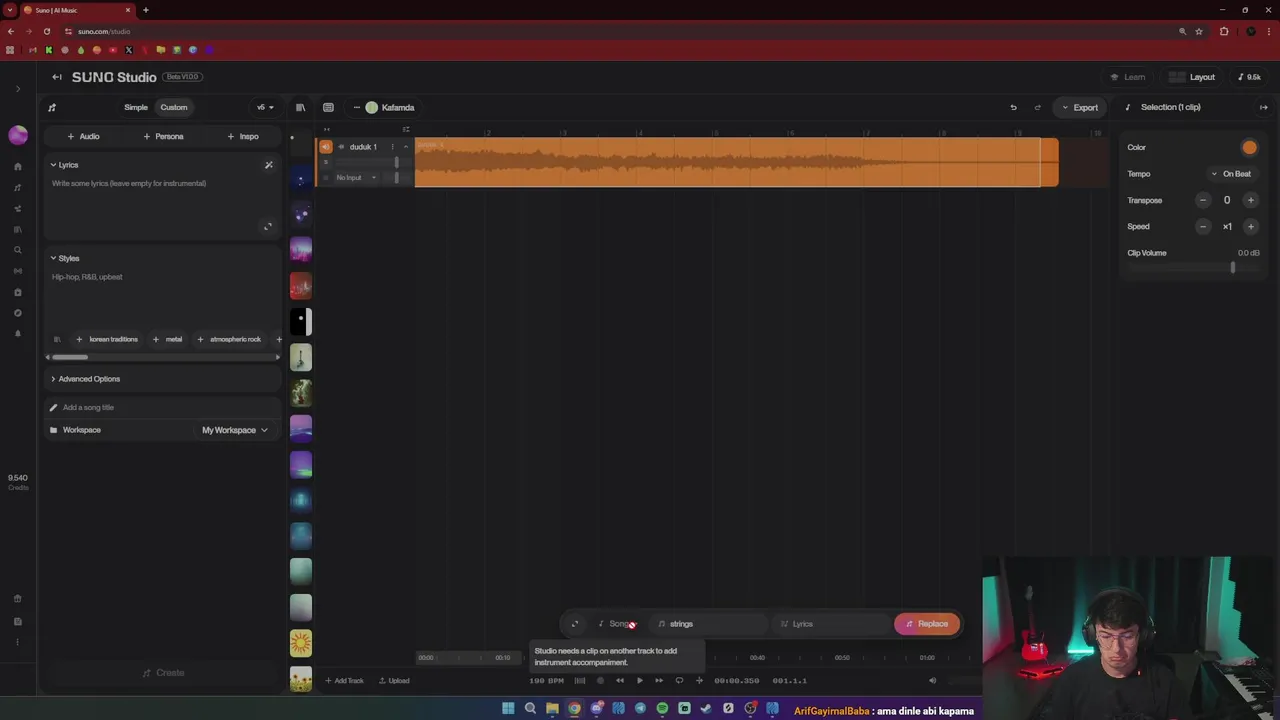Click the fast-forward button in transport

click(659, 681)
